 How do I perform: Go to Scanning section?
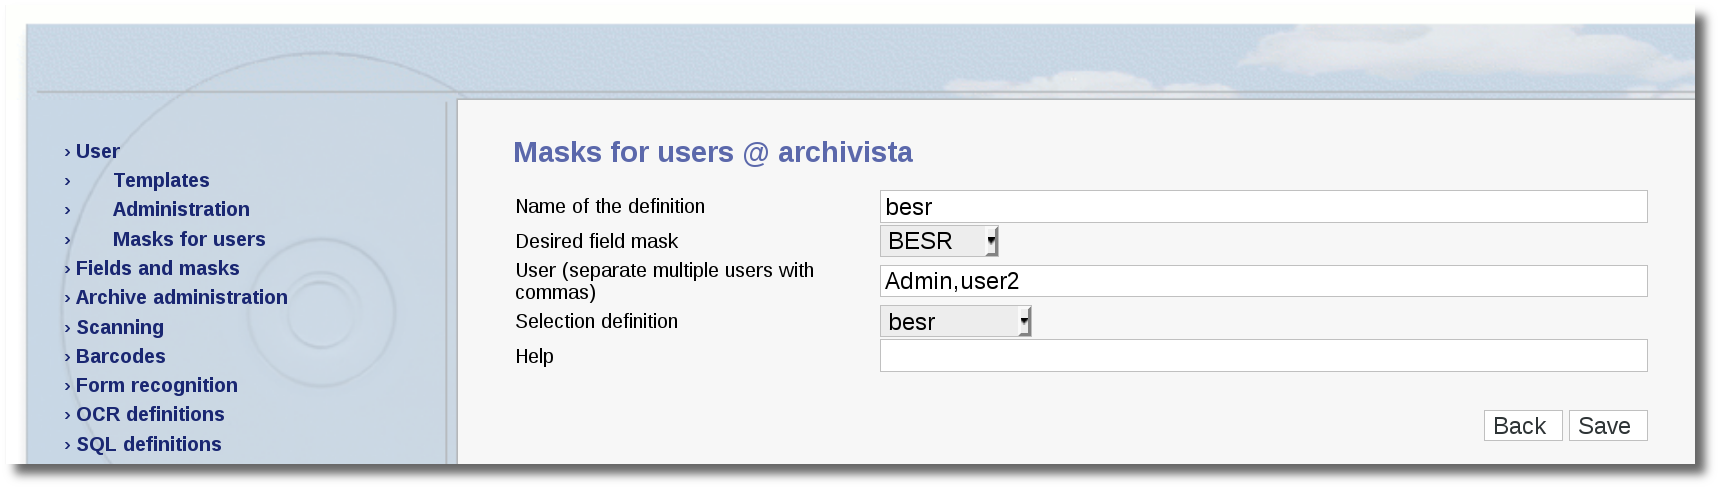(x=120, y=327)
